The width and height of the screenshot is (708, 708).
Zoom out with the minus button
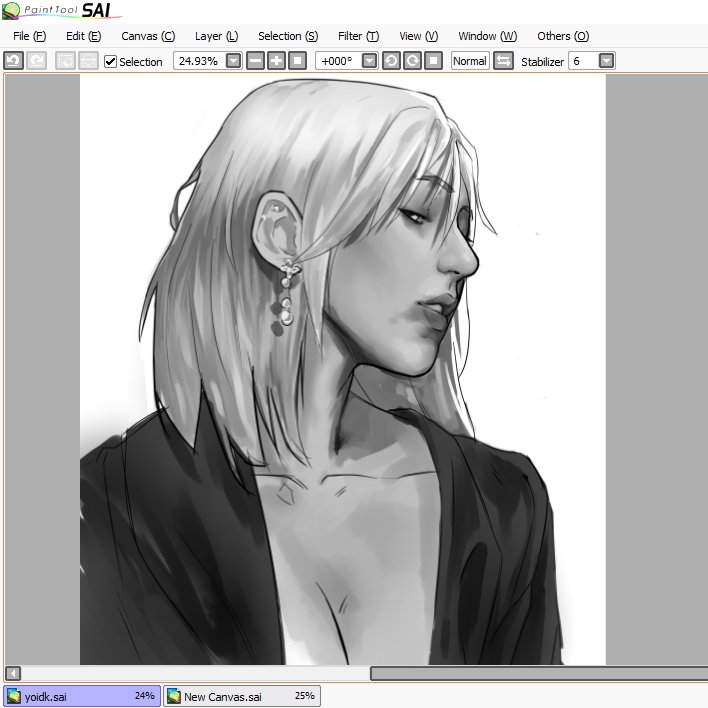pyautogui.click(x=256, y=61)
